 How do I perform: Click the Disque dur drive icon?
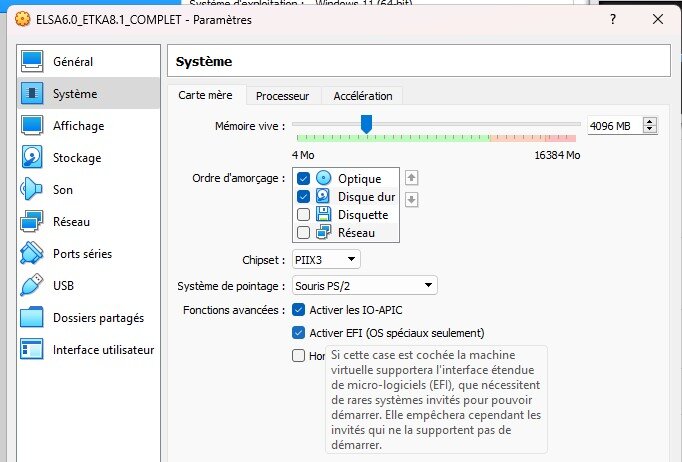(x=323, y=196)
